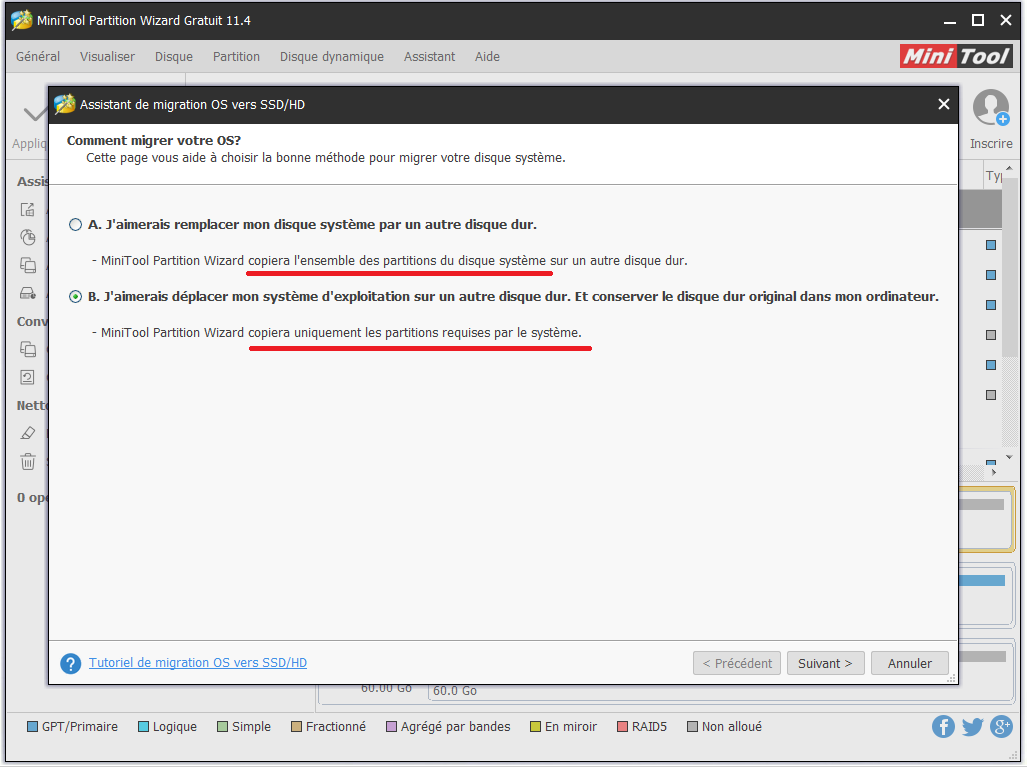Click the RAID5 legend color swatch
The image size is (1027, 767).
point(622,726)
